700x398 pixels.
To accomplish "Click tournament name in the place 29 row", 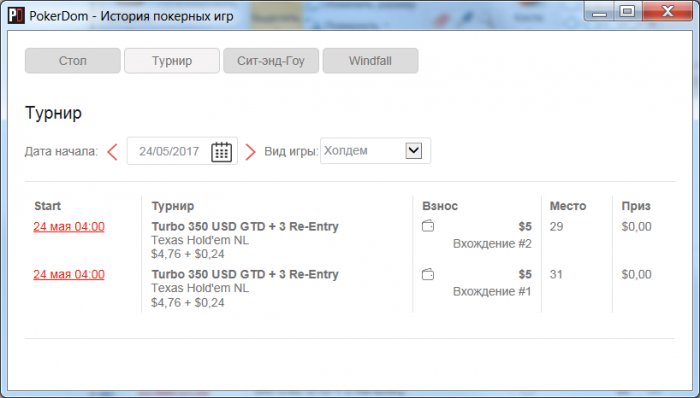I will pos(245,226).
